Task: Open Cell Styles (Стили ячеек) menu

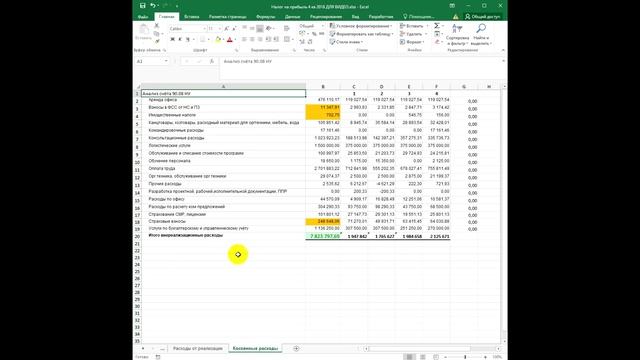Action: [x=346, y=42]
